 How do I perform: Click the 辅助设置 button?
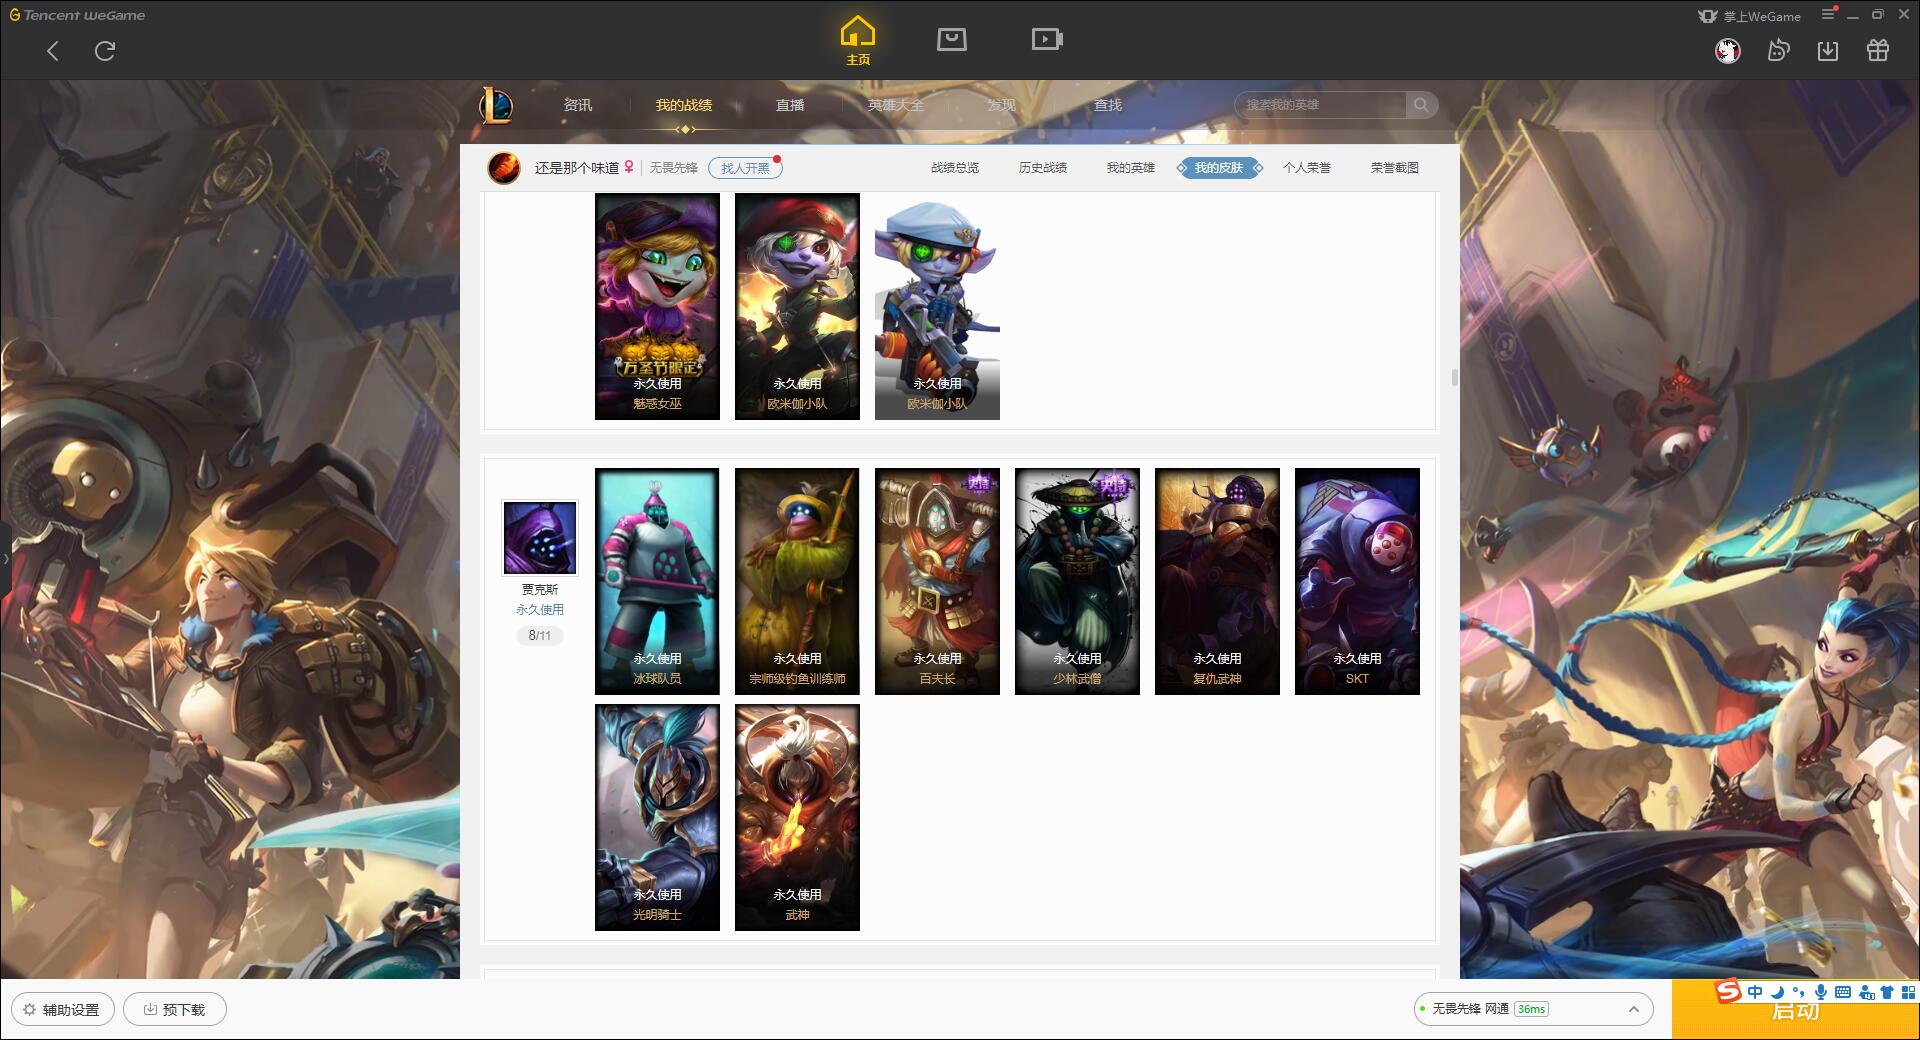(61, 1010)
